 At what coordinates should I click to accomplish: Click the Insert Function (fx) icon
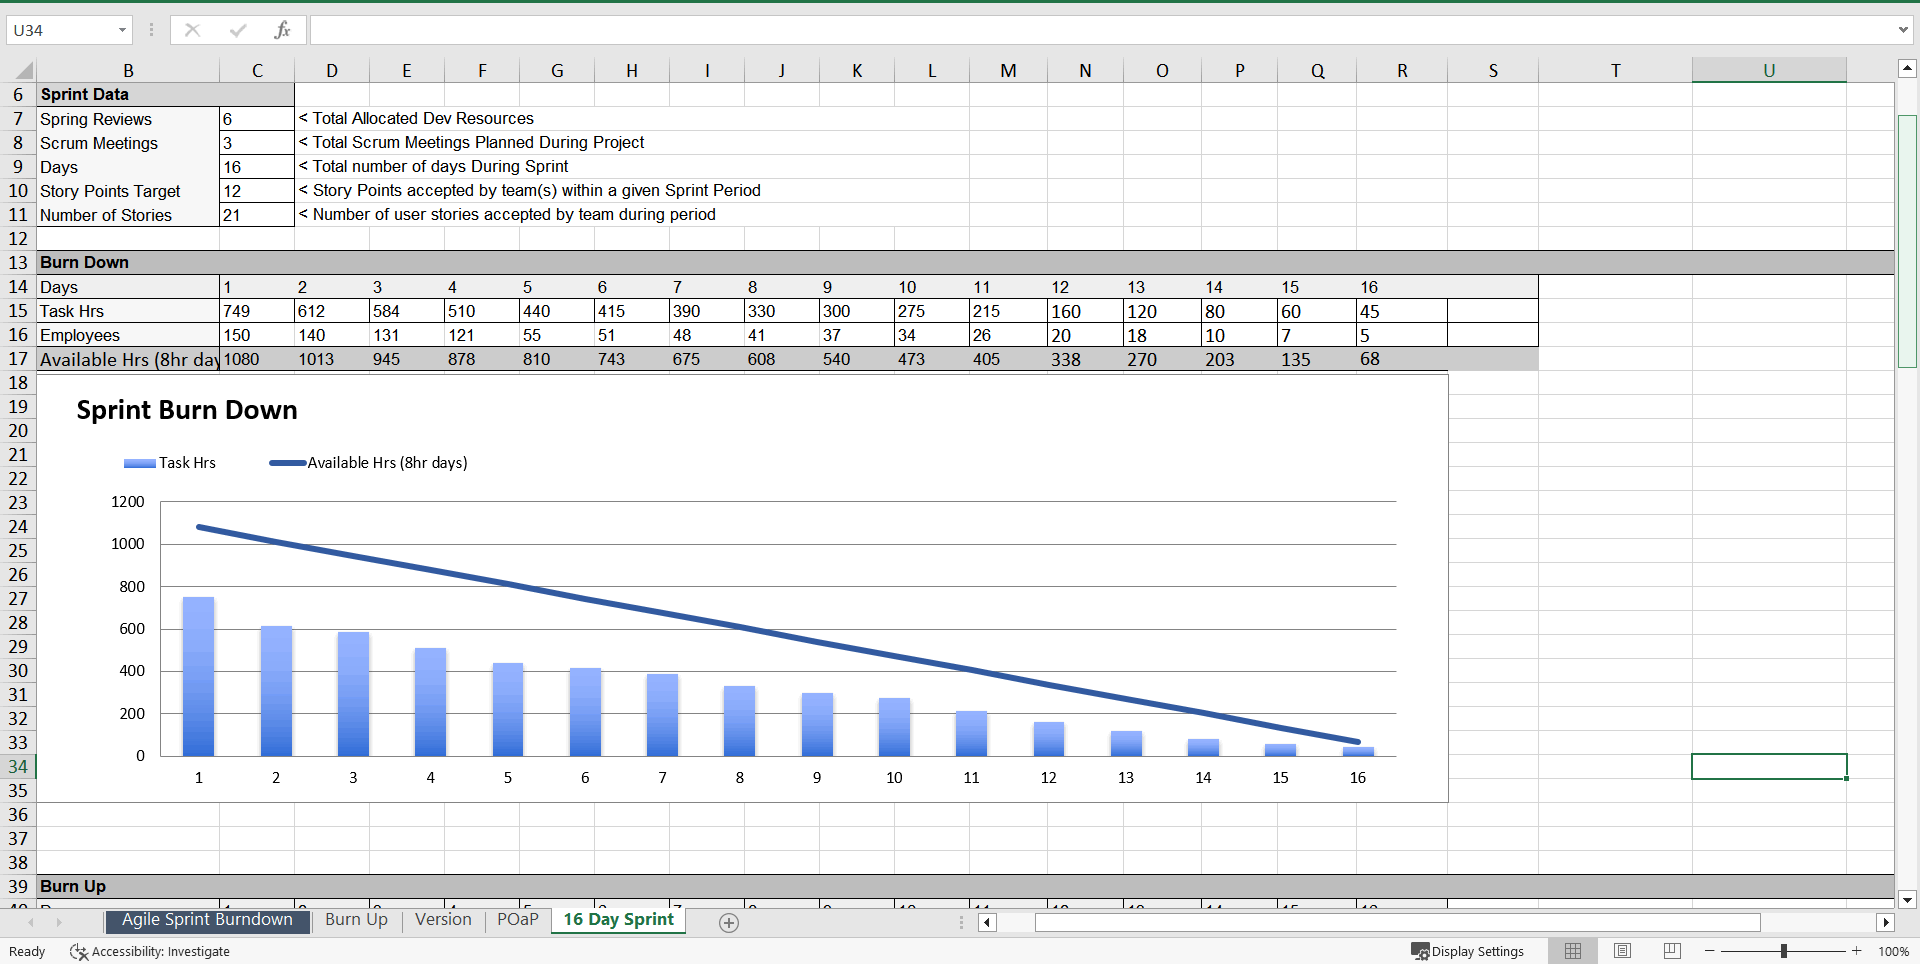click(283, 29)
